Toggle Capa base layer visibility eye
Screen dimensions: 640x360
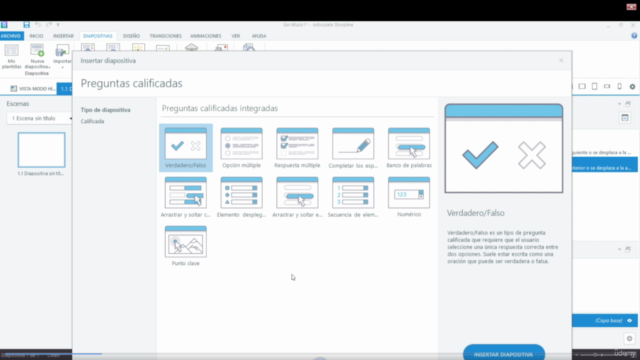tap(629, 320)
